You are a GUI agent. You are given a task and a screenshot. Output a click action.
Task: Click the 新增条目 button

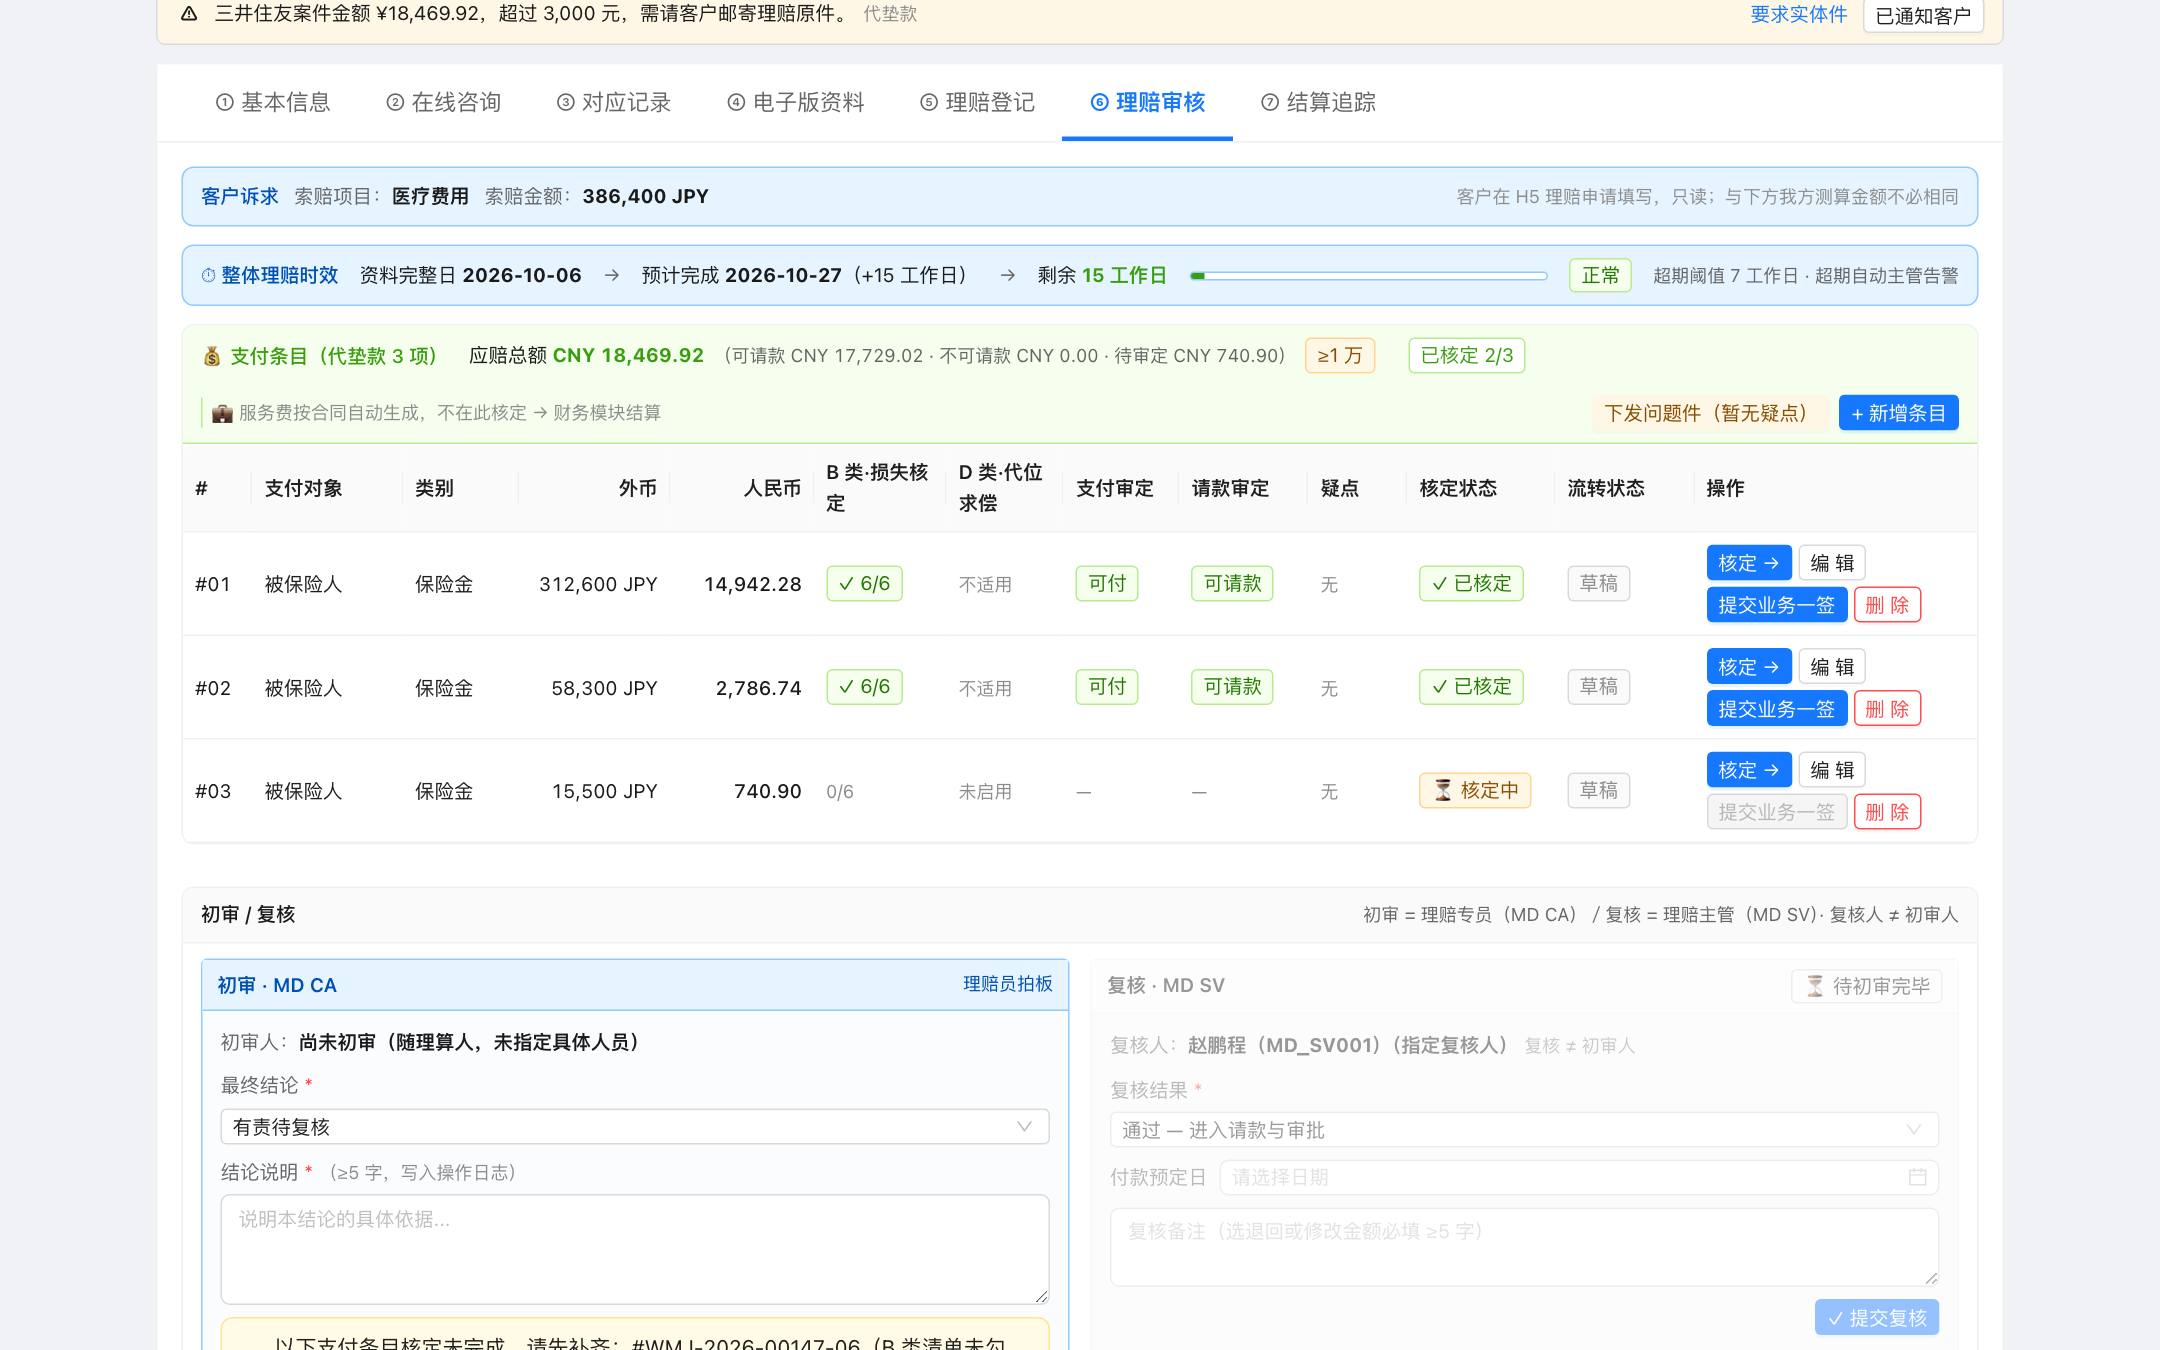click(x=1899, y=413)
